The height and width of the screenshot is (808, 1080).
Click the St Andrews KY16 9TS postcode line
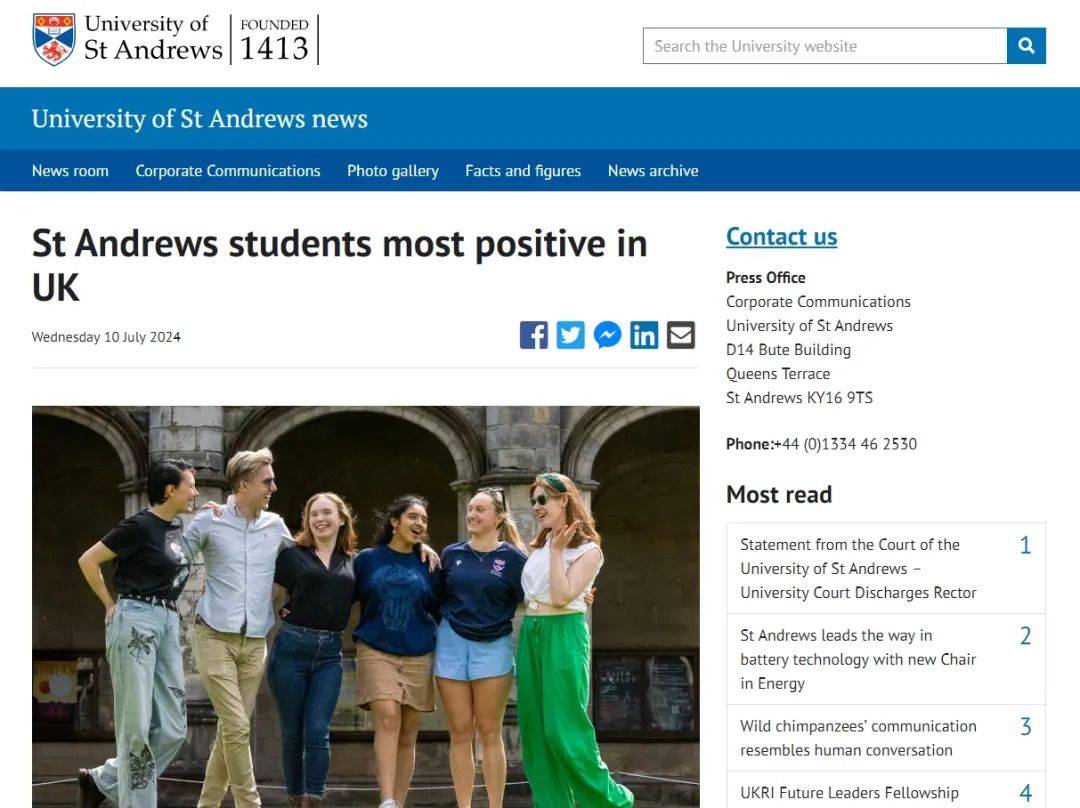click(800, 398)
